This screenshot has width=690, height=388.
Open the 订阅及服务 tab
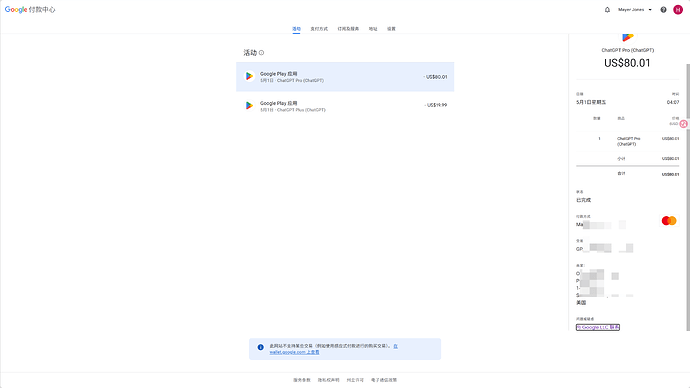348,29
